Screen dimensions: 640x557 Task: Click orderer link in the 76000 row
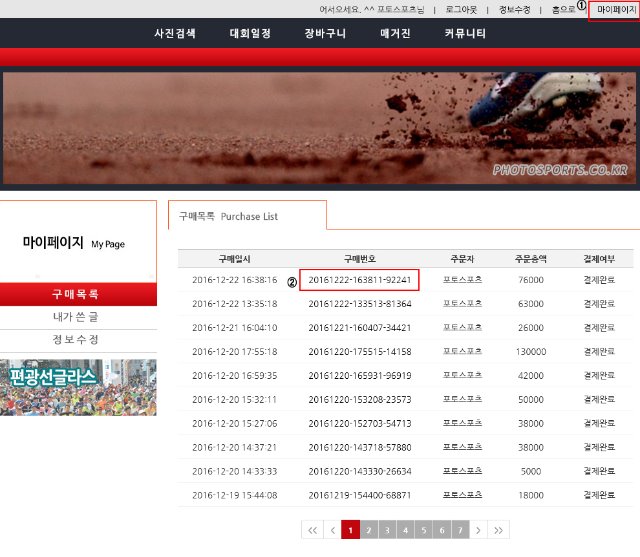pos(462,280)
